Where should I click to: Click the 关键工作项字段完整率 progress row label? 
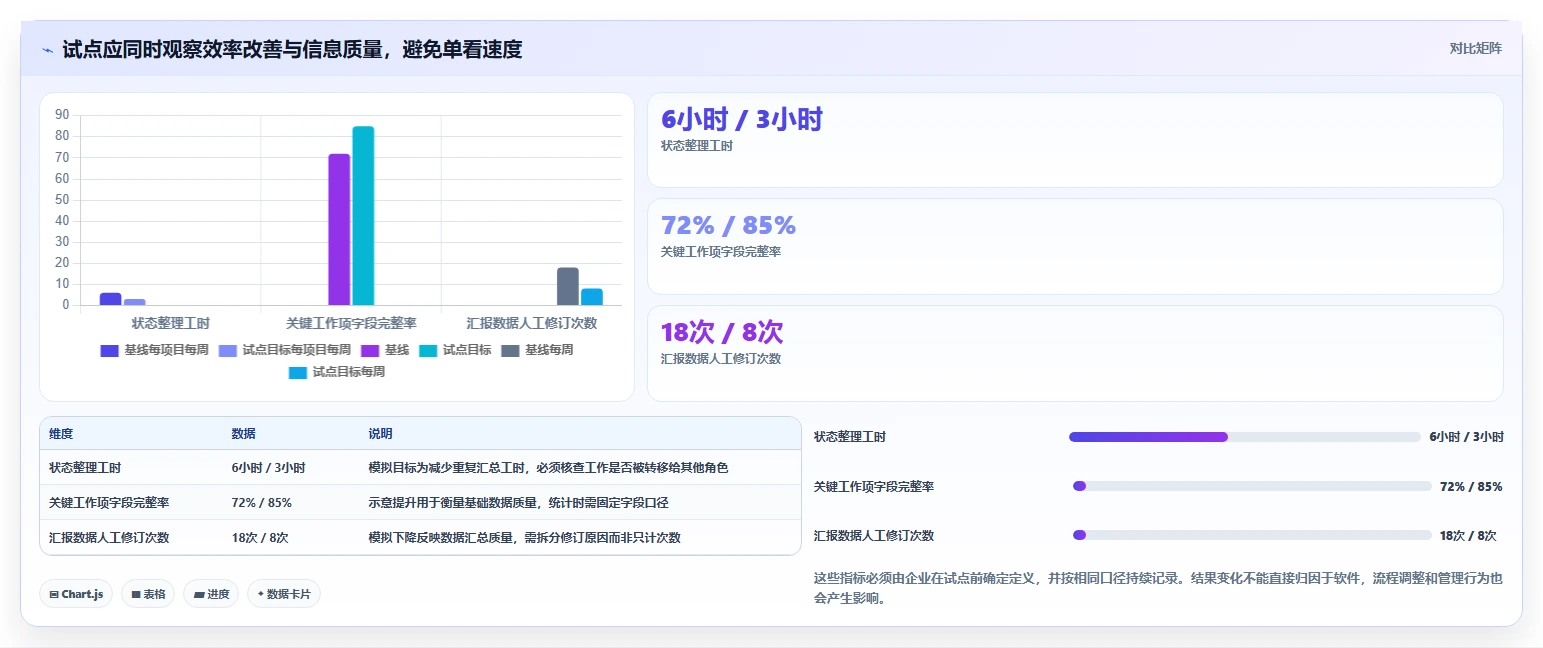pyautogui.click(x=874, y=486)
